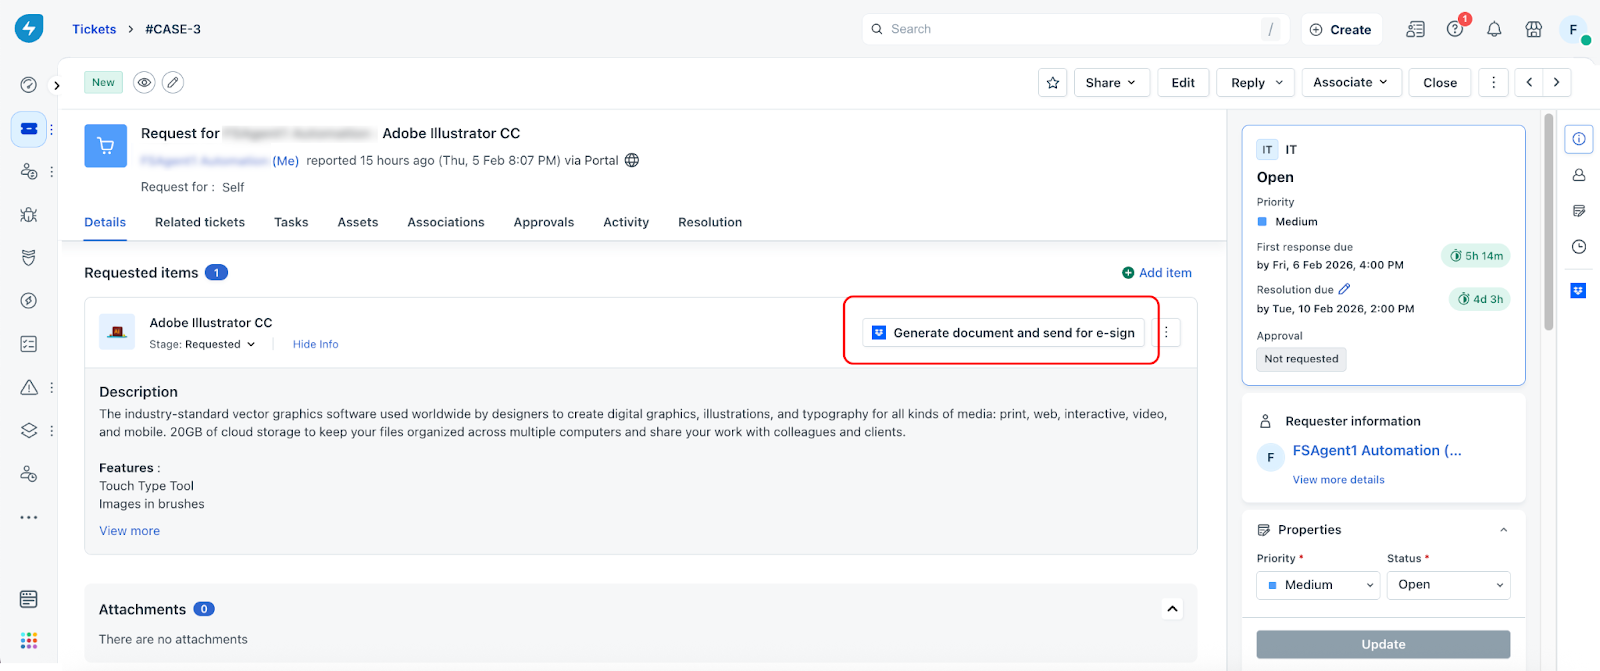Edit the resolution due date pencil
Image resolution: width=1600 pixels, height=671 pixels.
click(x=1344, y=289)
